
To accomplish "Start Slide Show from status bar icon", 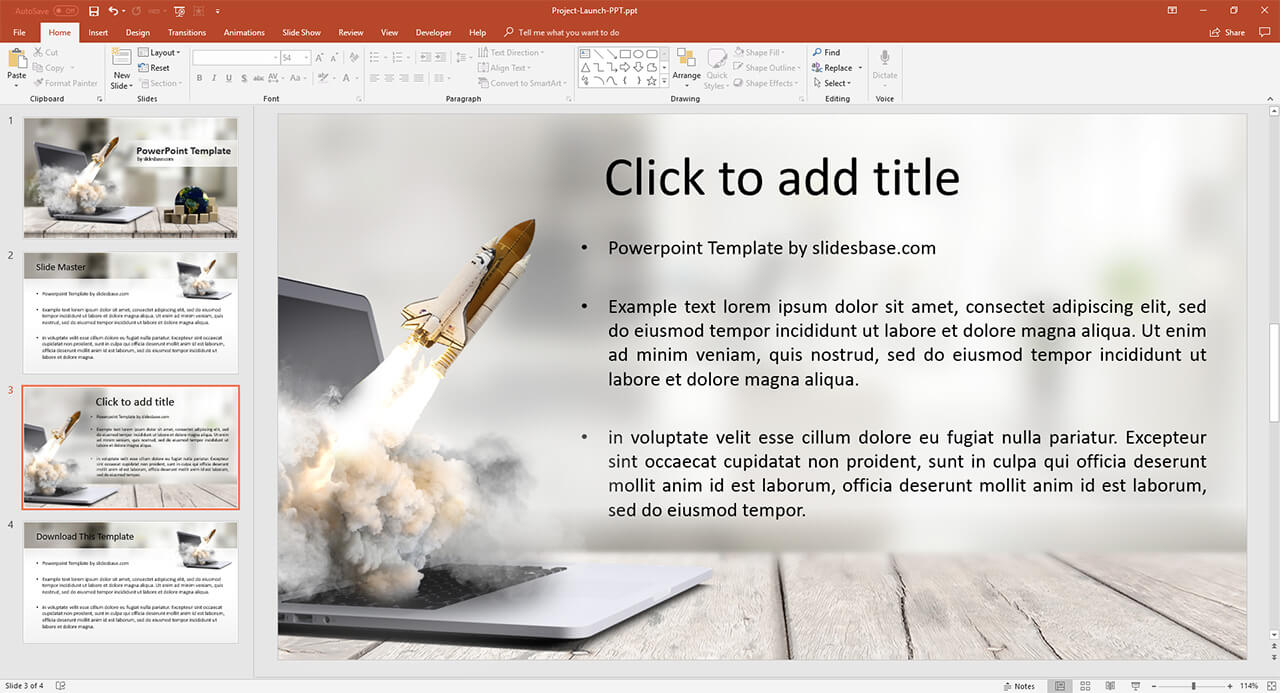I will pyautogui.click(x=1135, y=686).
